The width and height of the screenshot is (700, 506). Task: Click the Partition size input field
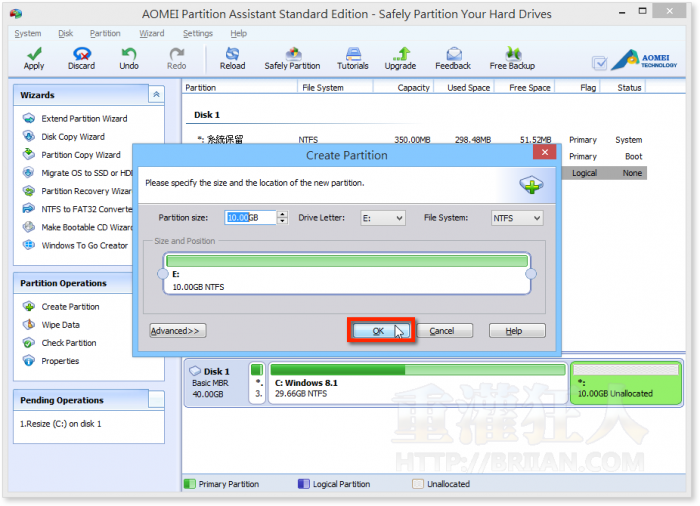pos(249,218)
